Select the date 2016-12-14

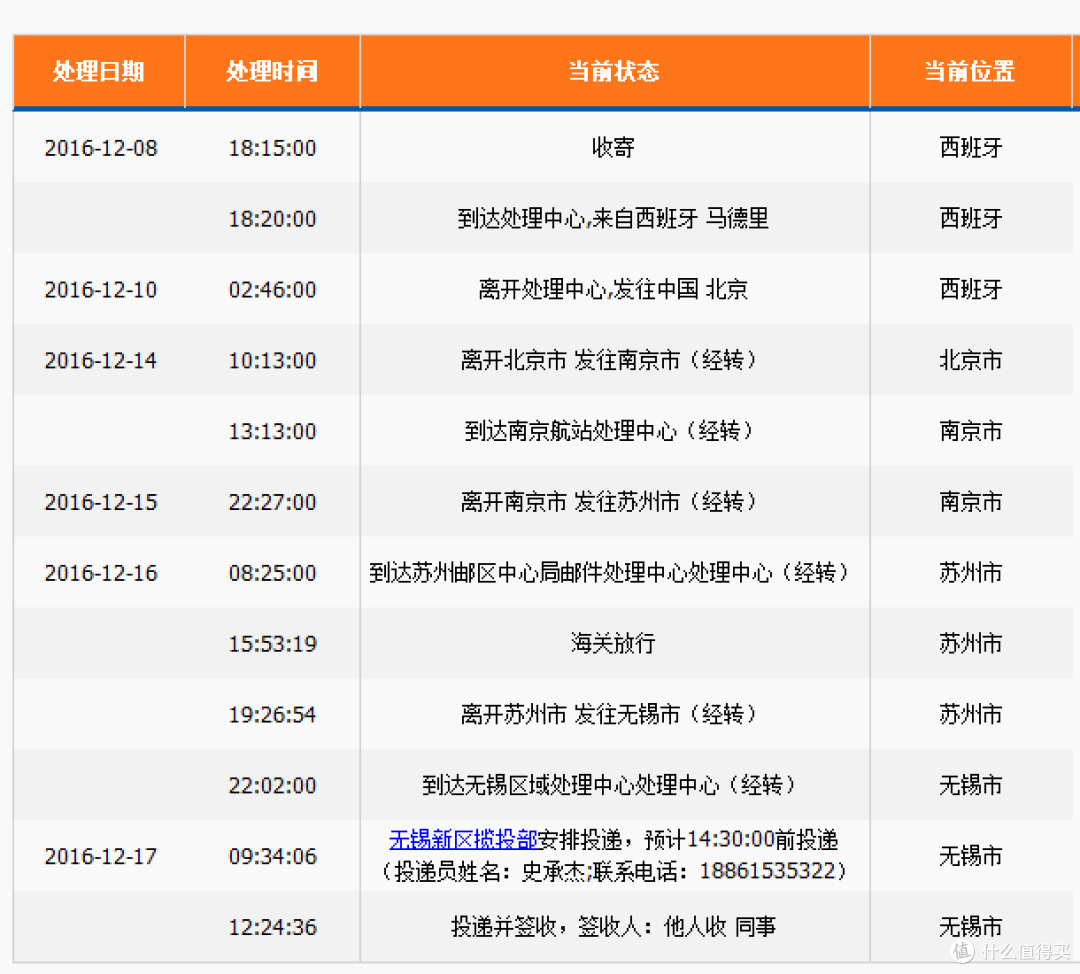[101, 360]
